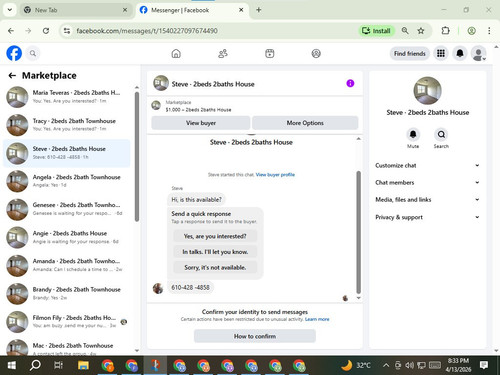Open Windows taskbar search
This screenshot has height=375, width=500.
[35, 365]
